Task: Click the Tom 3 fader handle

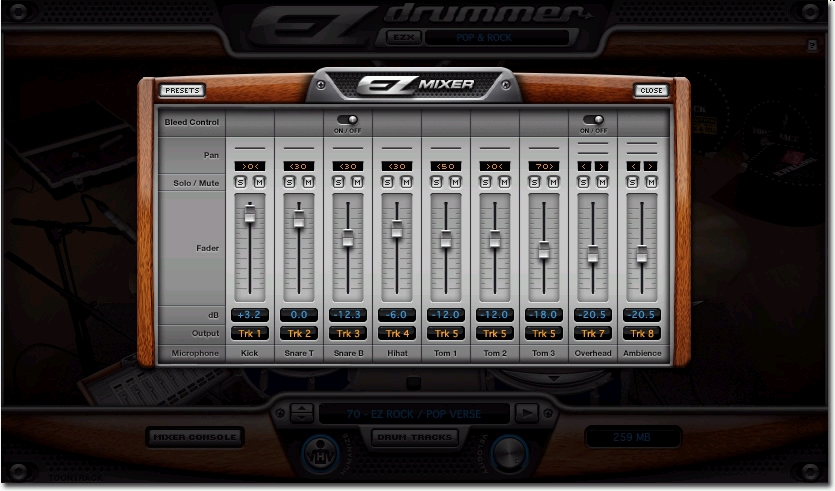Action: pos(544,250)
